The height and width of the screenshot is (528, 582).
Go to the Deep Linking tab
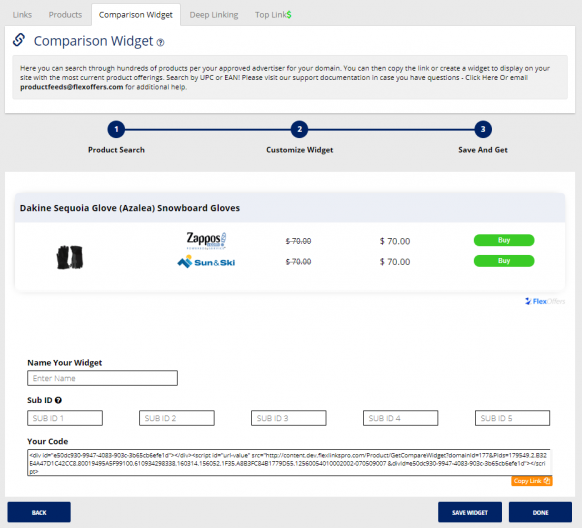click(214, 15)
